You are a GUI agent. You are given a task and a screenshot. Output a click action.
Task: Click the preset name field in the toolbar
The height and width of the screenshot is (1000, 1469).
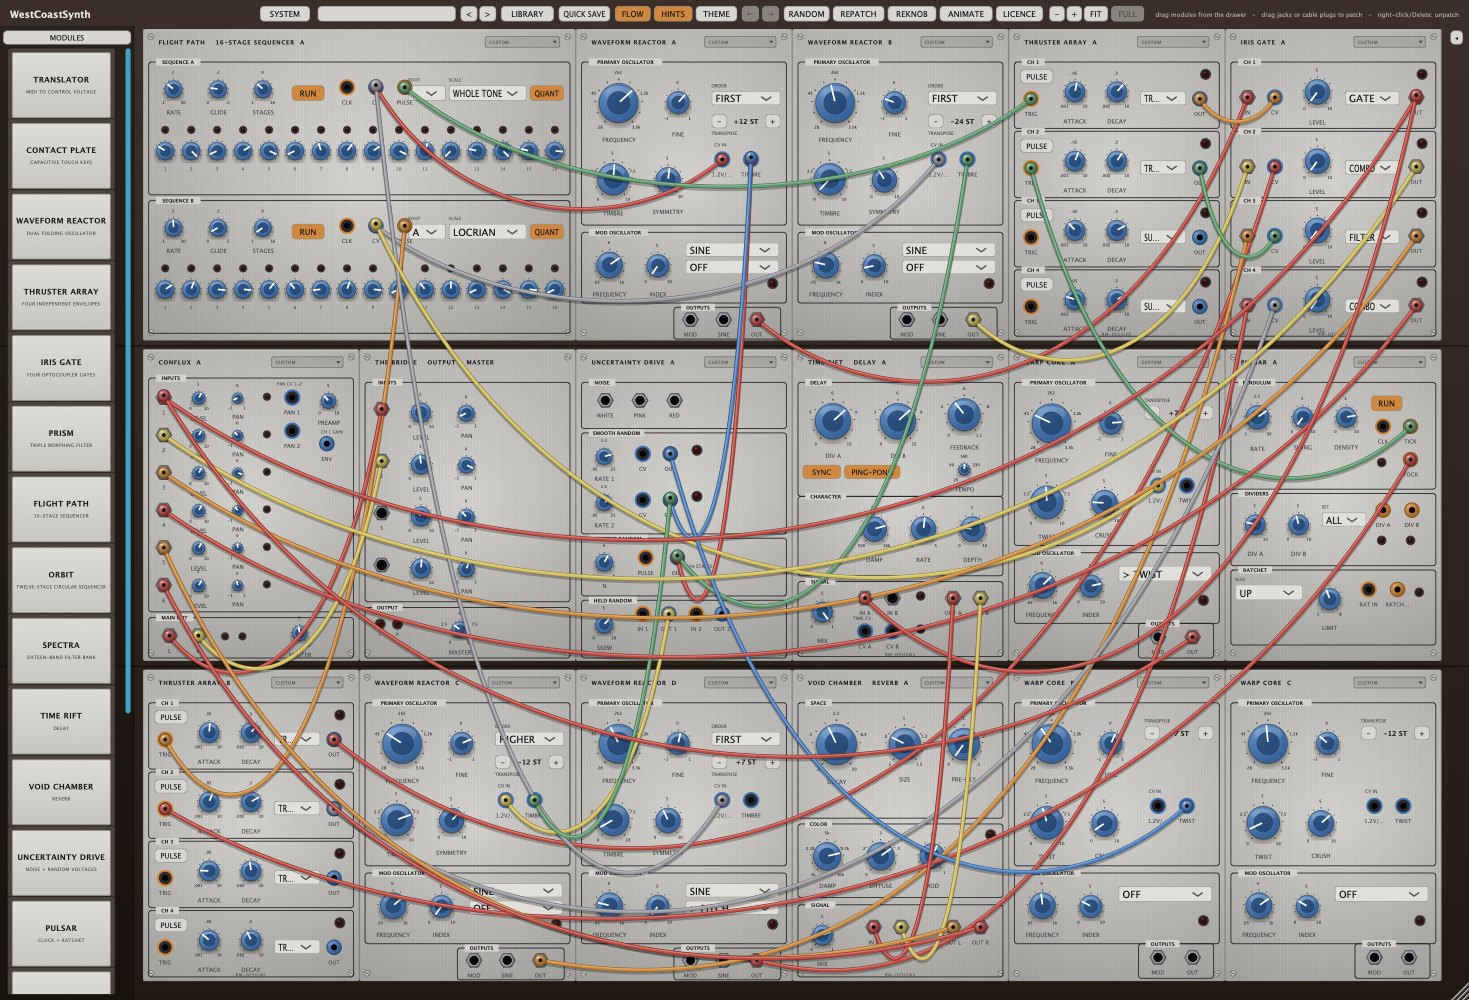tap(386, 14)
